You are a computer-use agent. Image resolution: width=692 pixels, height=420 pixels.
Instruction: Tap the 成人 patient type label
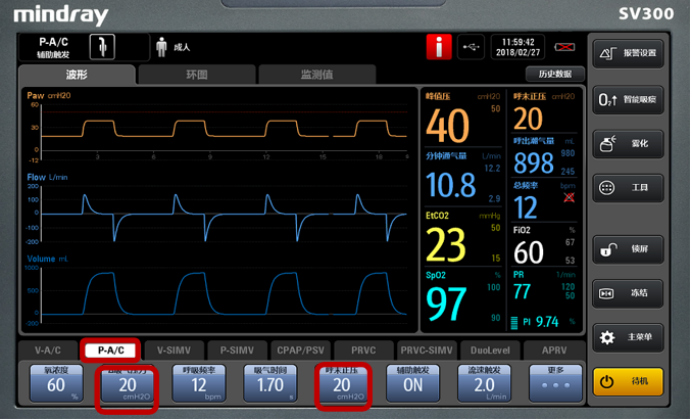(181, 47)
